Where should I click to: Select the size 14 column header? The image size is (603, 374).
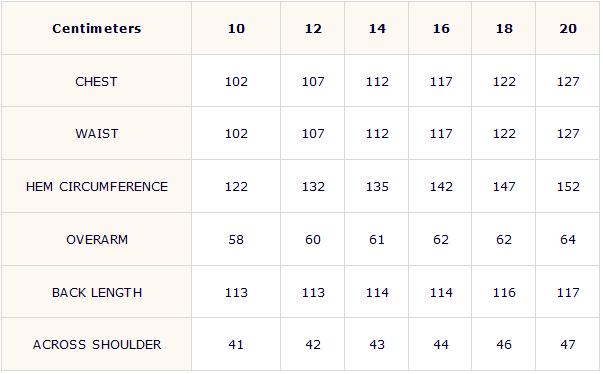pyautogui.click(x=377, y=28)
